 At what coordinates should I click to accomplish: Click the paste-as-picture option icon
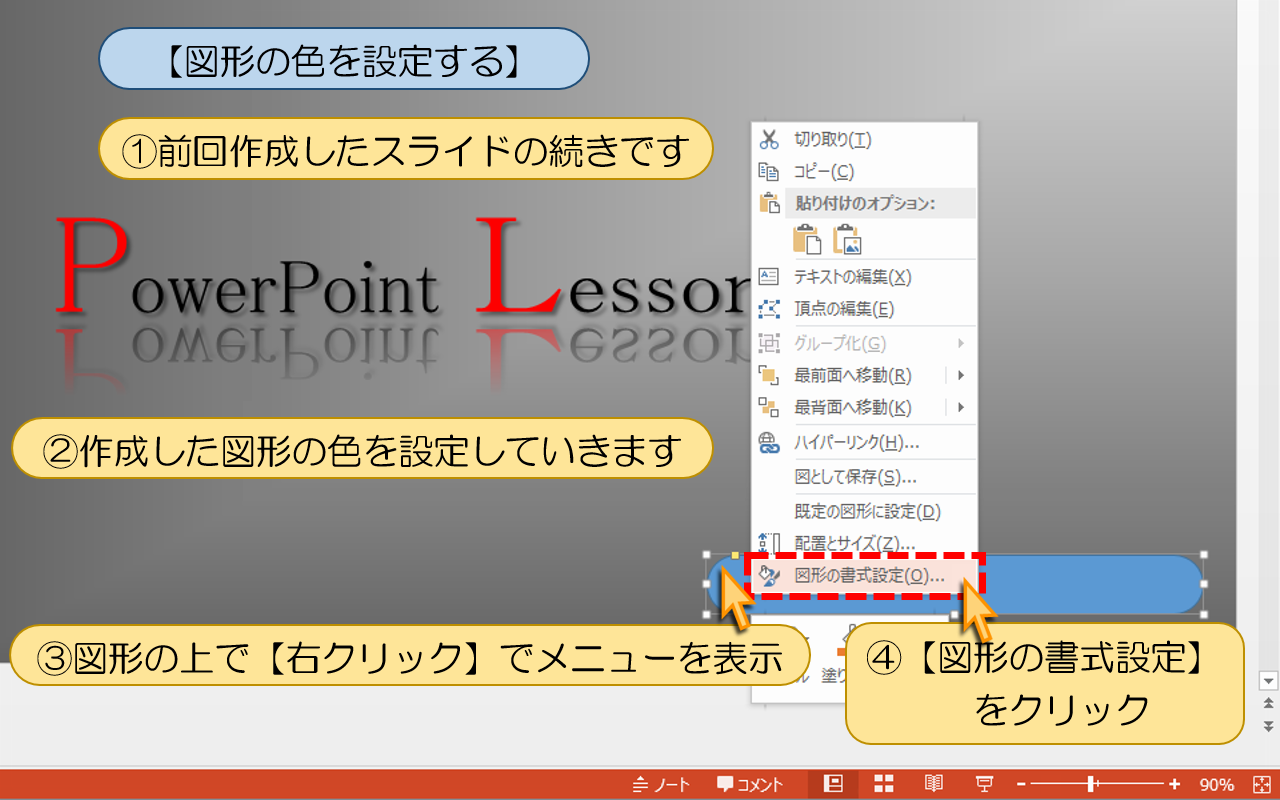click(847, 239)
